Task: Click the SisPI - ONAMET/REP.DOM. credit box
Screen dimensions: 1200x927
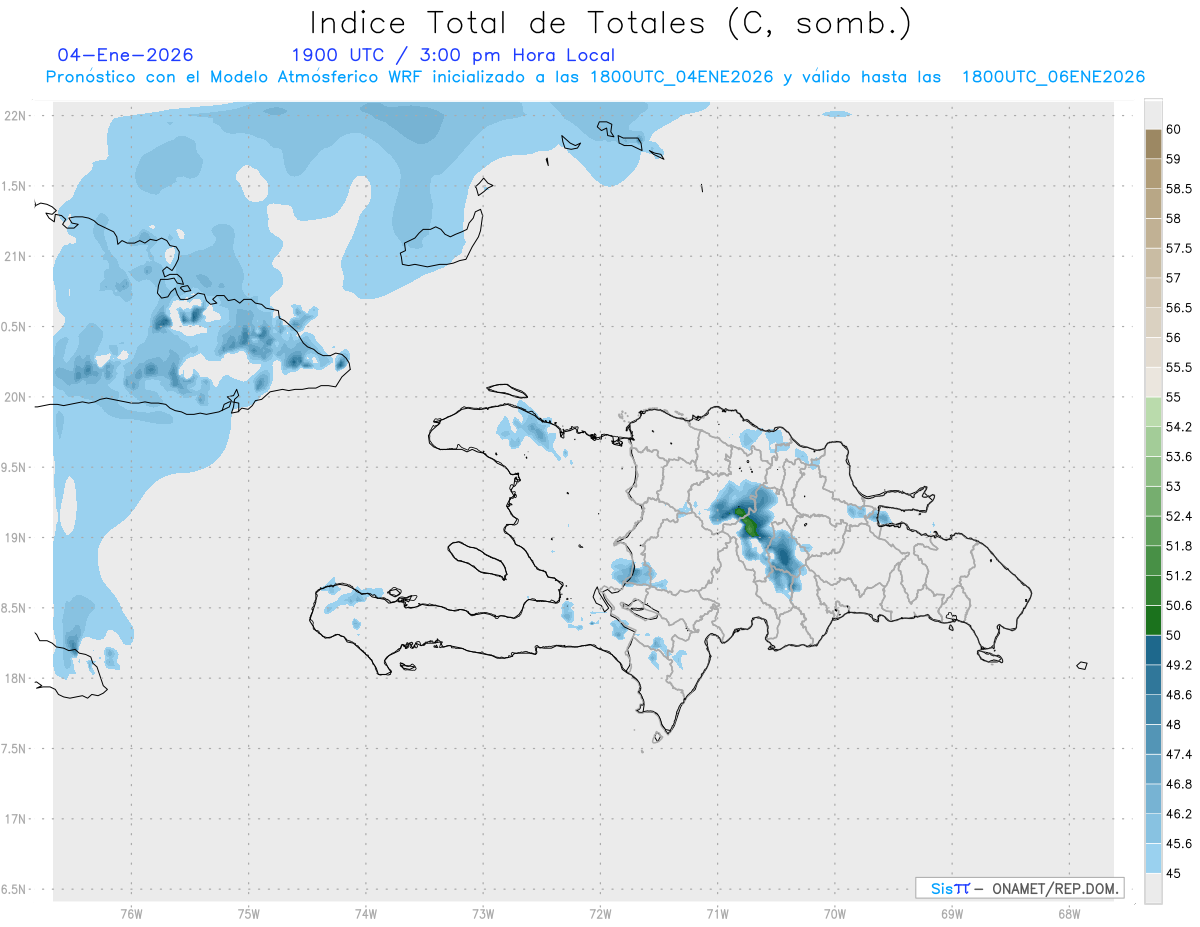Action: pos(1019,888)
